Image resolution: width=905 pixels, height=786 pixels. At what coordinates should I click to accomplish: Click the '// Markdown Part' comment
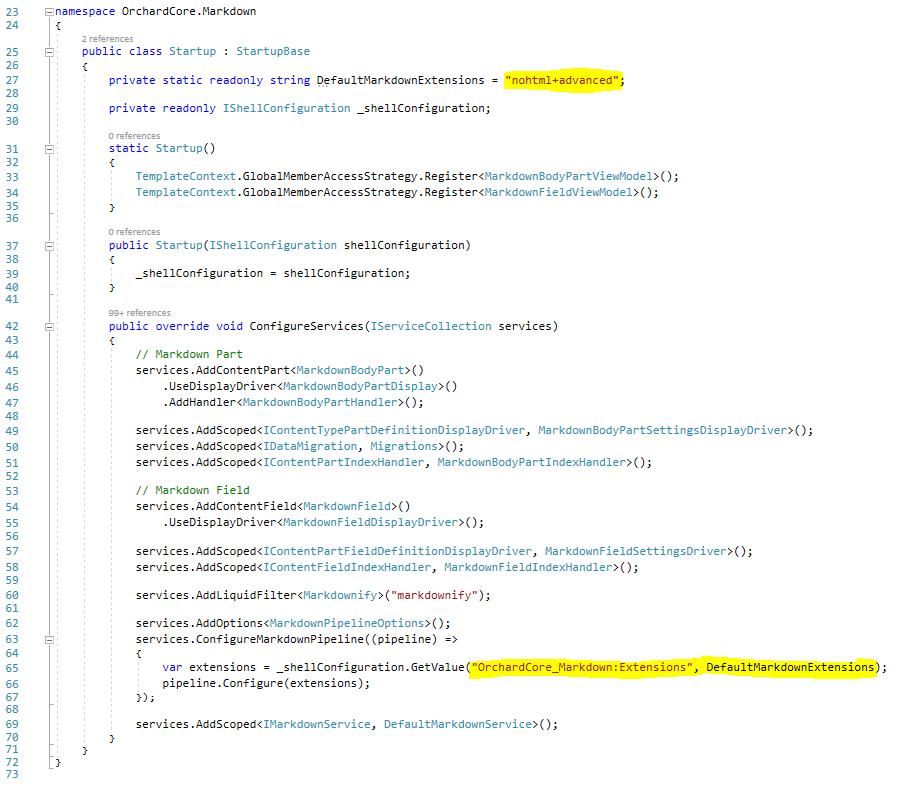coord(189,354)
